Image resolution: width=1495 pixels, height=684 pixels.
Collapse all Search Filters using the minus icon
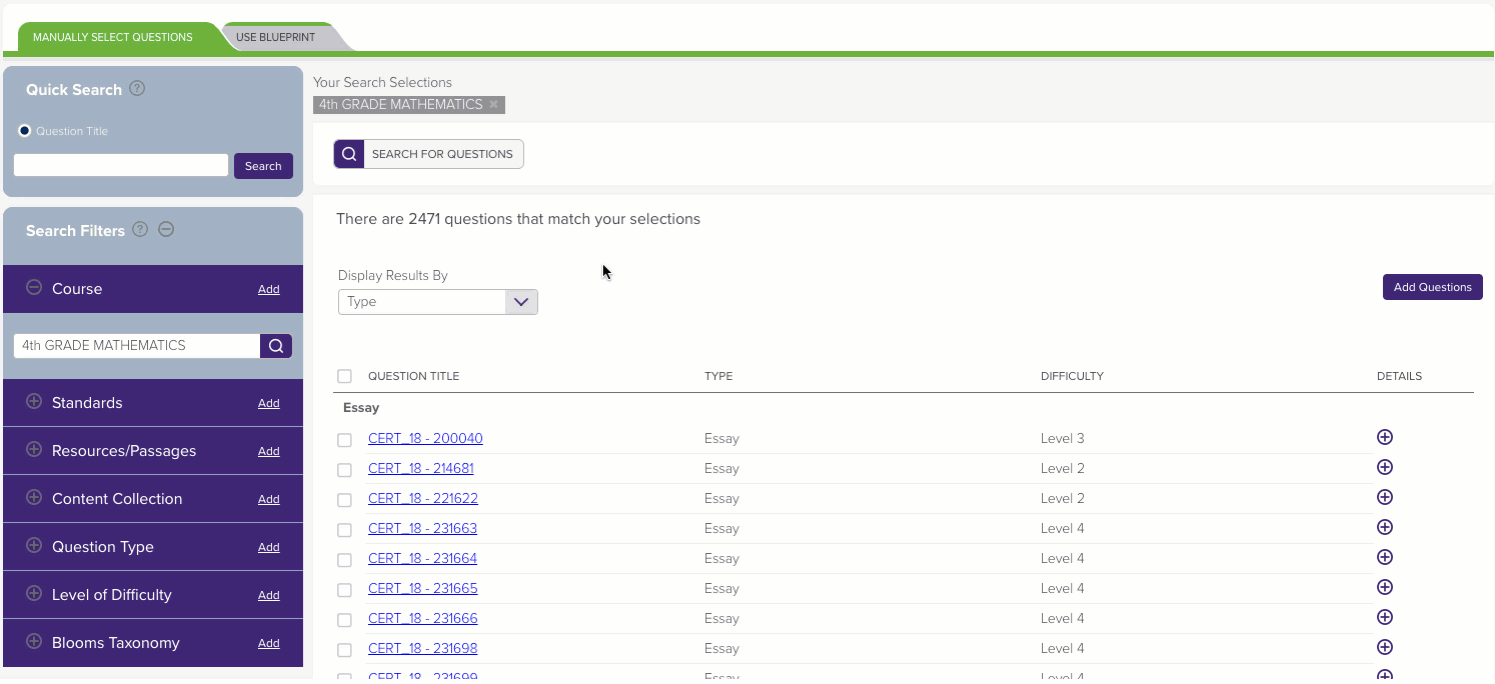167,229
